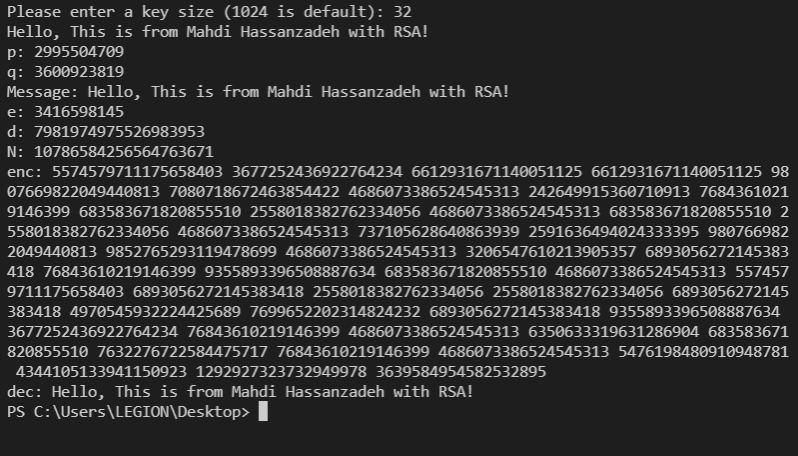The image size is (798, 456).
Task: Click the e value 3416598145
Action: (x=79, y=111)
